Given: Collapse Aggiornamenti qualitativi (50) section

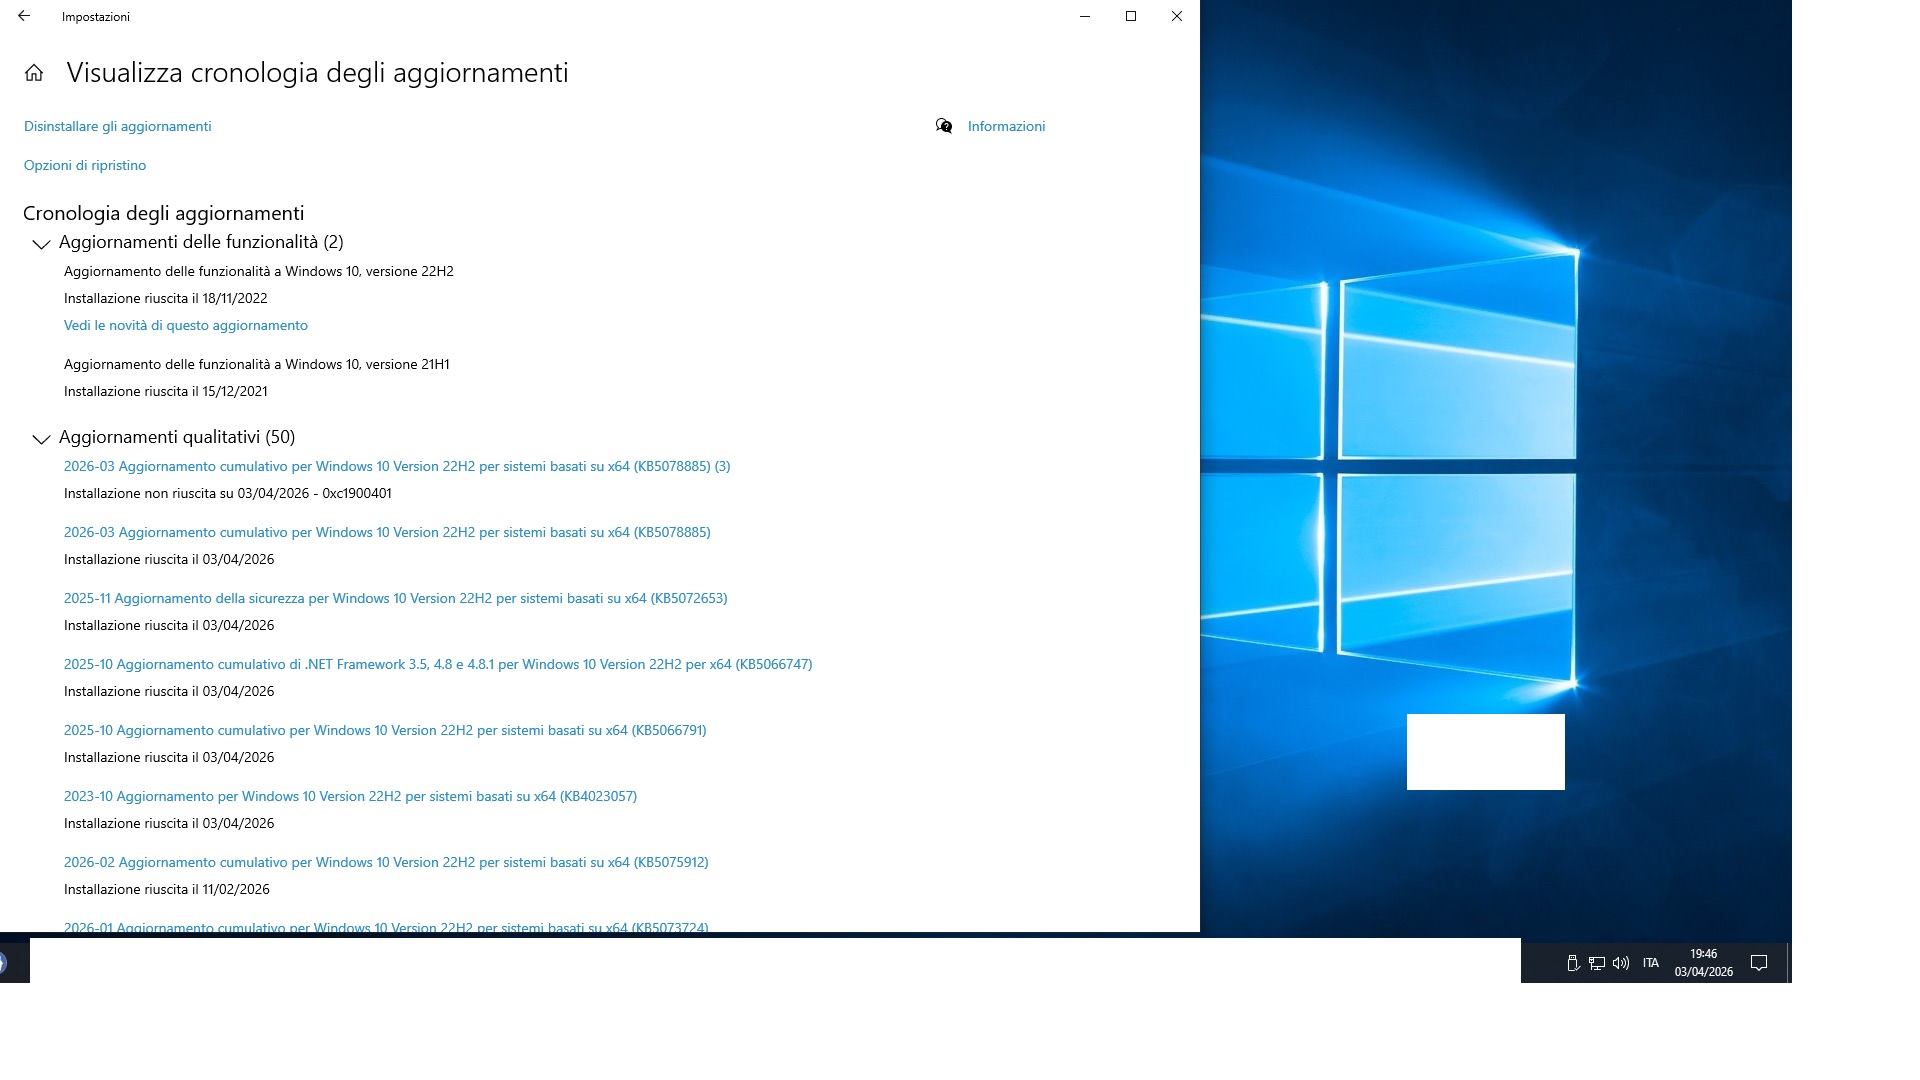Looking at the screenshot, I should click(x=41, y=438).
